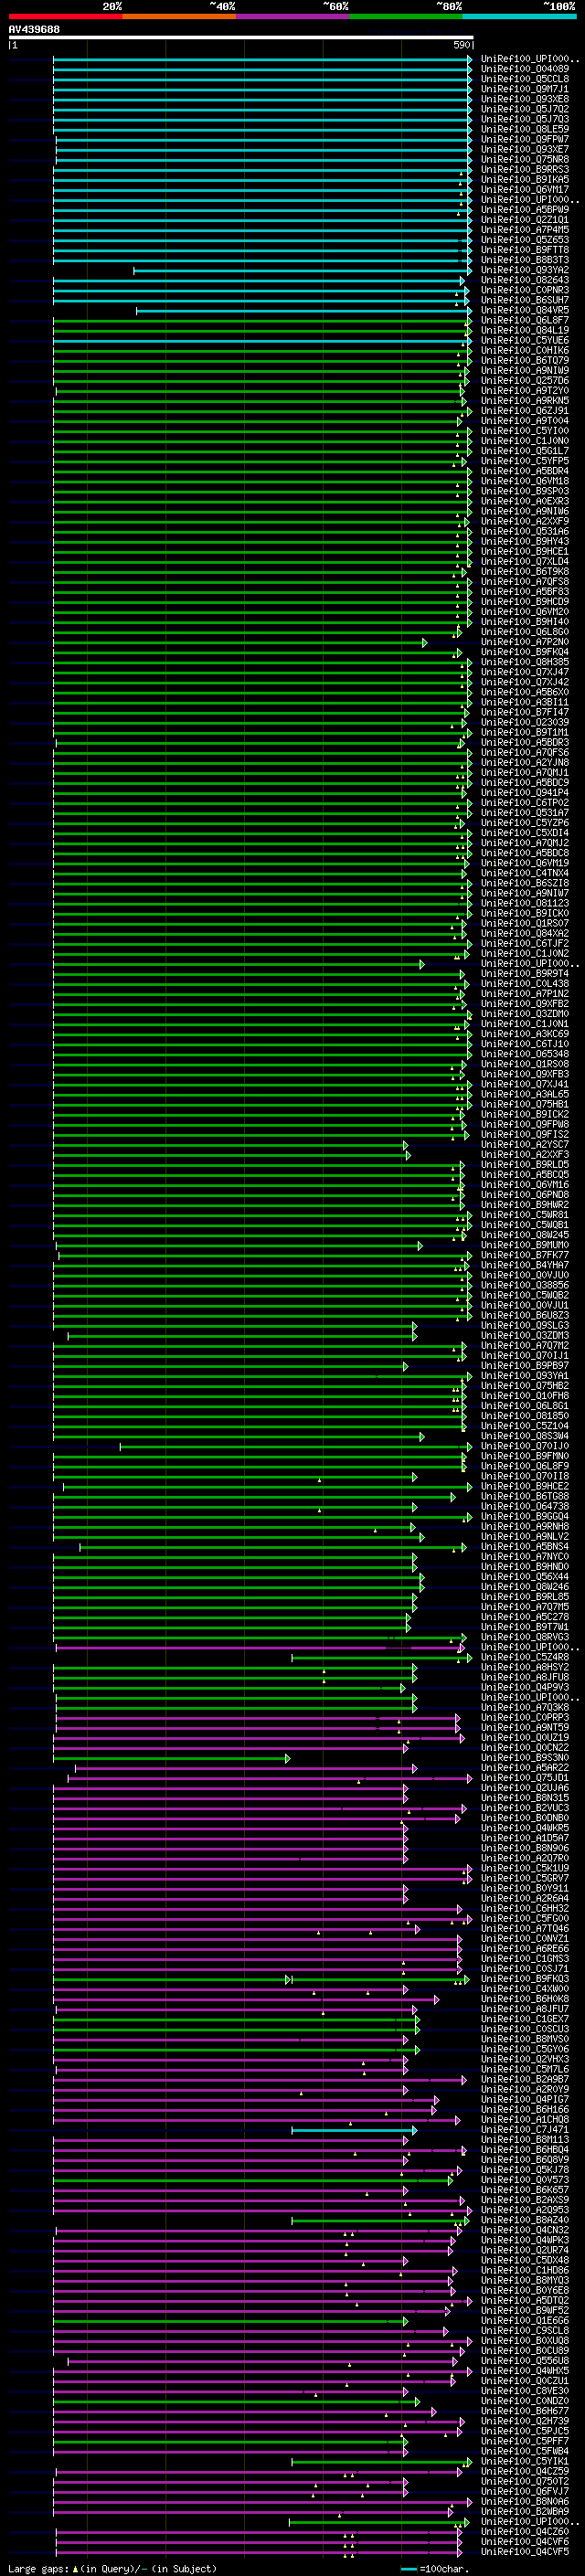Click hit label UniRef100_Q75NR8

coord(525,159)
